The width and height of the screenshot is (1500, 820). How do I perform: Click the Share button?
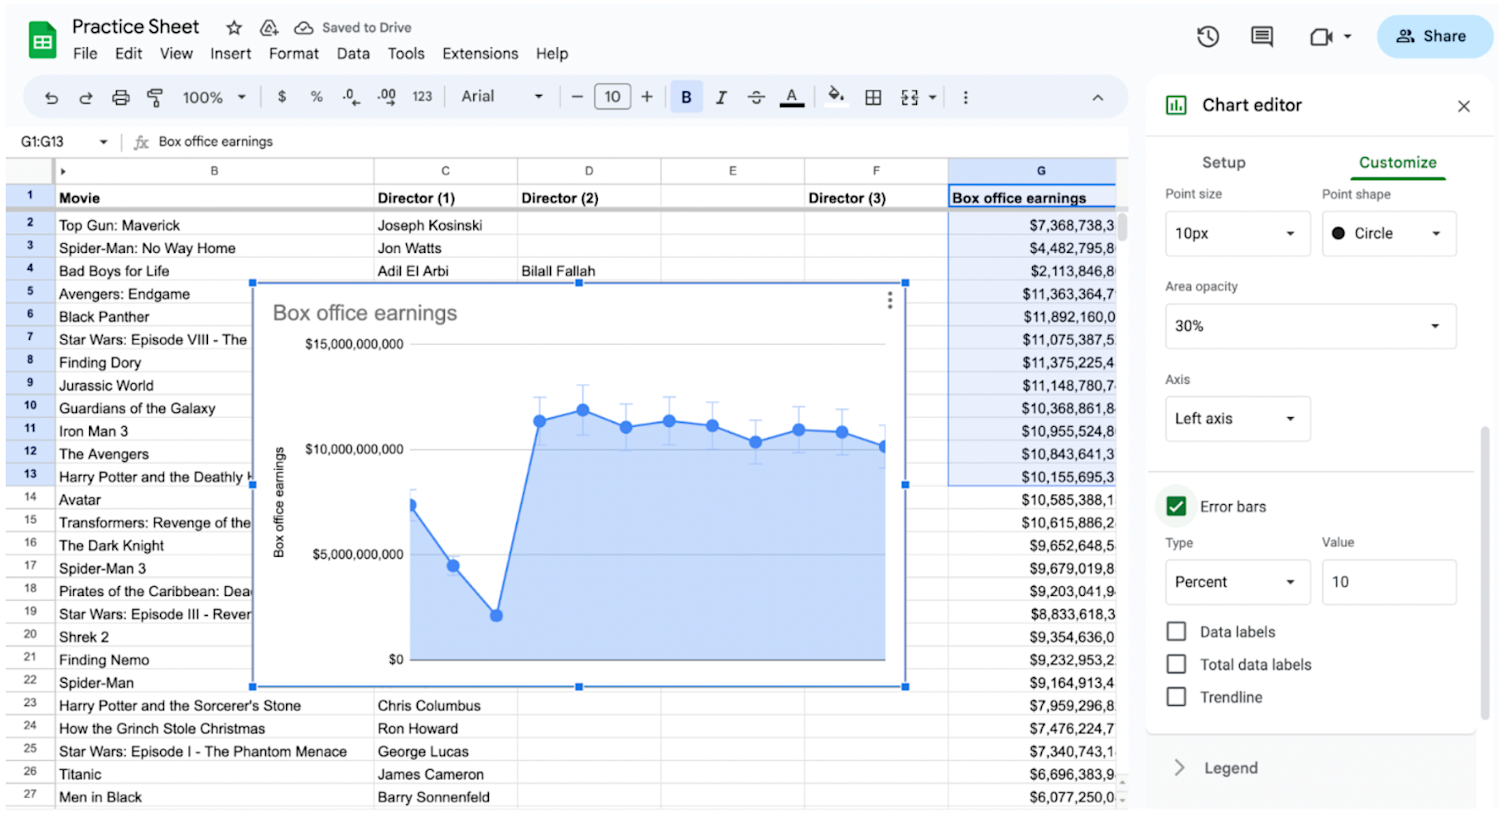(x=1434, y=36)
